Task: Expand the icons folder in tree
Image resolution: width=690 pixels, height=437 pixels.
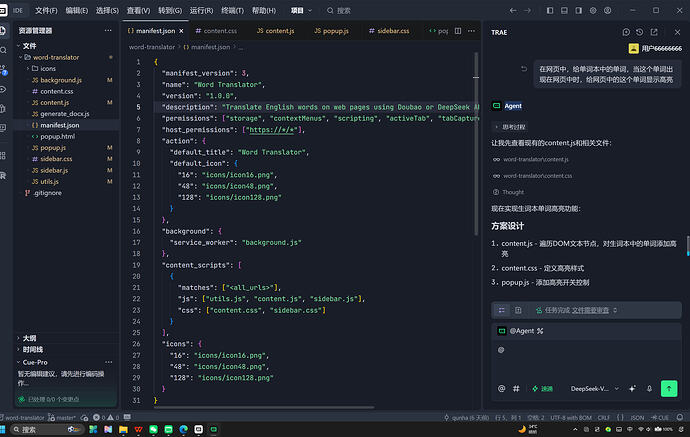Action: click(x=48, y=69)
